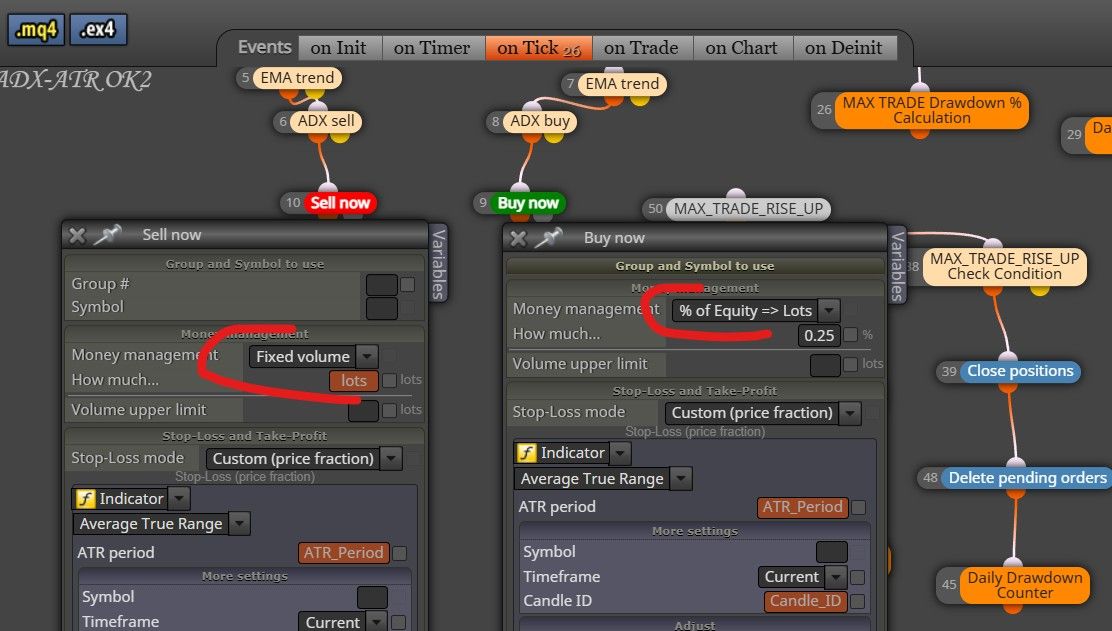The height and width of the screenshot is (631, 1112).
Task: Open Timeframe Current dropdown in Sell now panel
Action: click(342, 622)
